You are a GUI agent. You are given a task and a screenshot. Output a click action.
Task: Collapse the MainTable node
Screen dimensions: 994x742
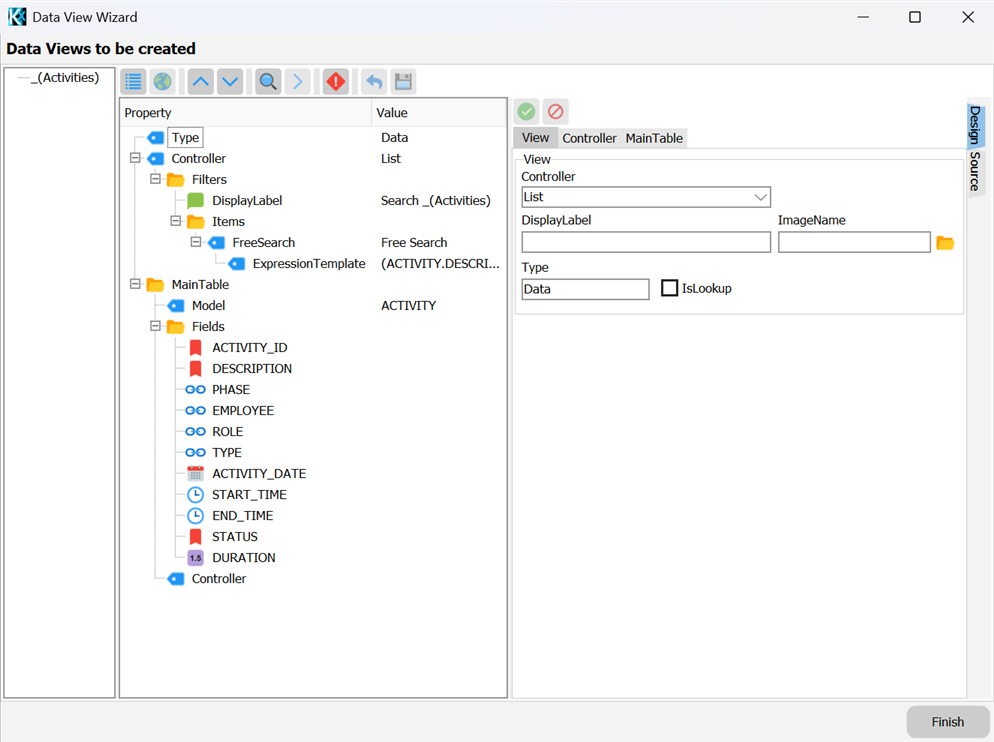[x=135, y=283]
